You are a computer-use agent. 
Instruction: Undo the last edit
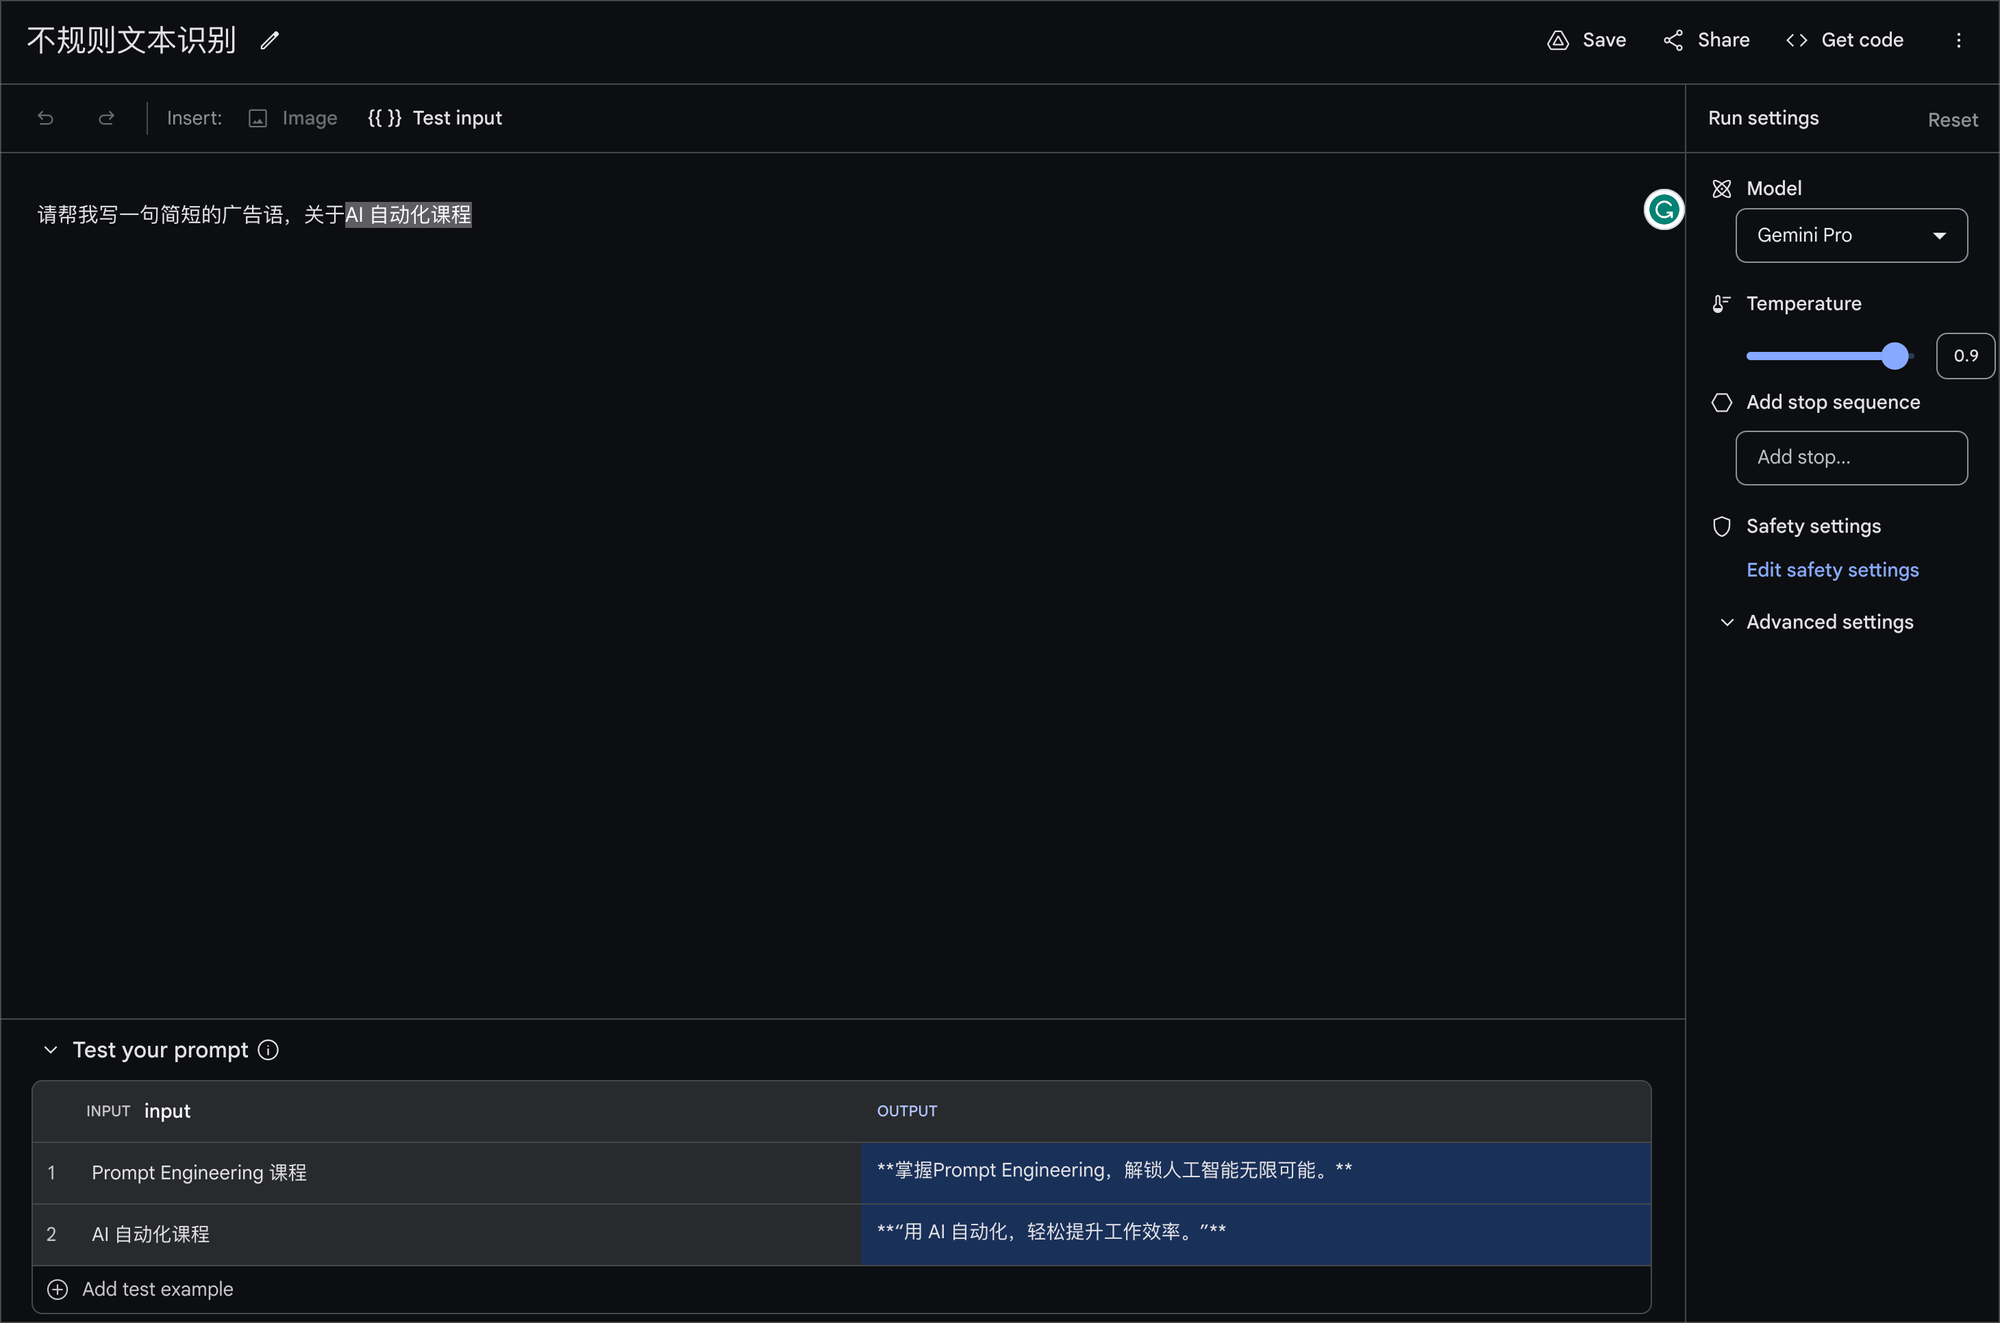tap(45, 118)
